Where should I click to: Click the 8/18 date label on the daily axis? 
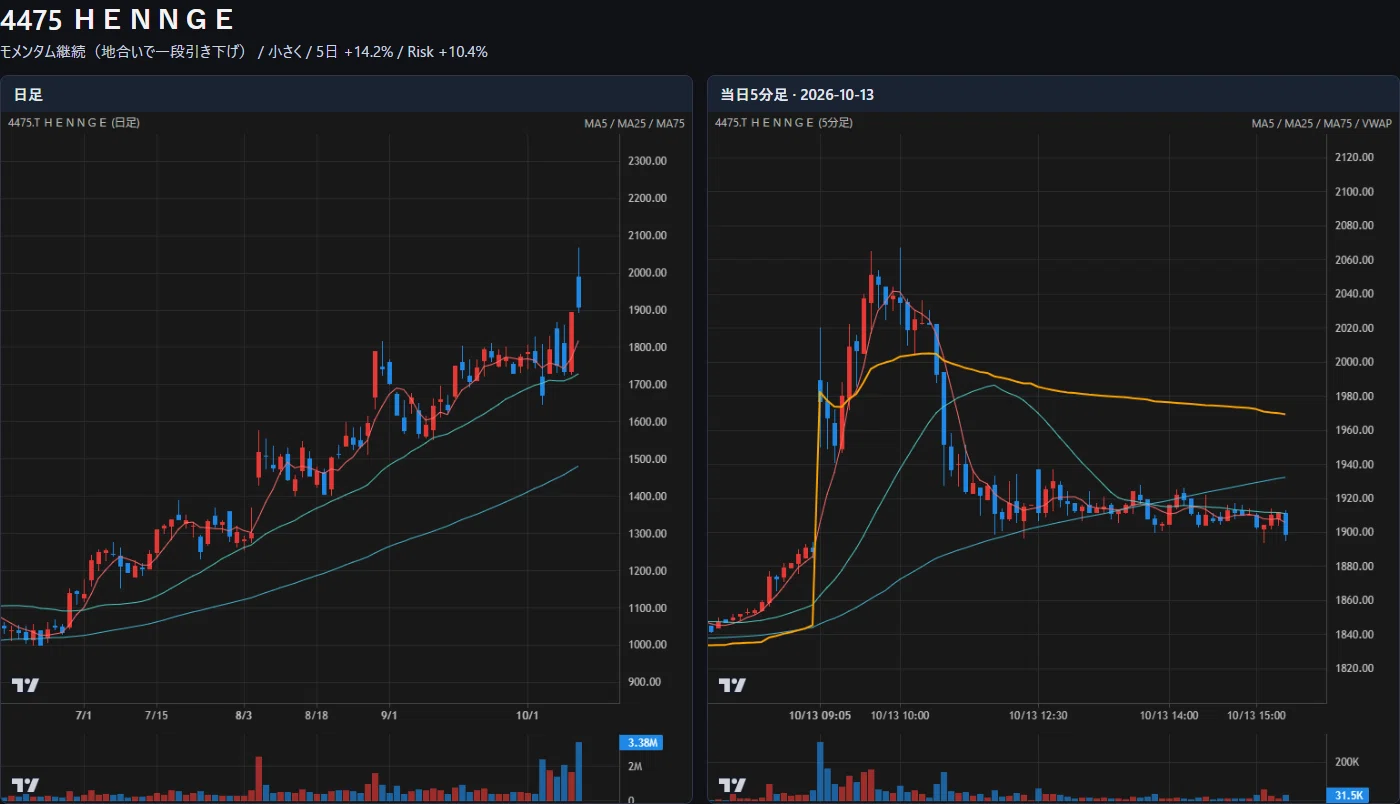click(317, 716)
